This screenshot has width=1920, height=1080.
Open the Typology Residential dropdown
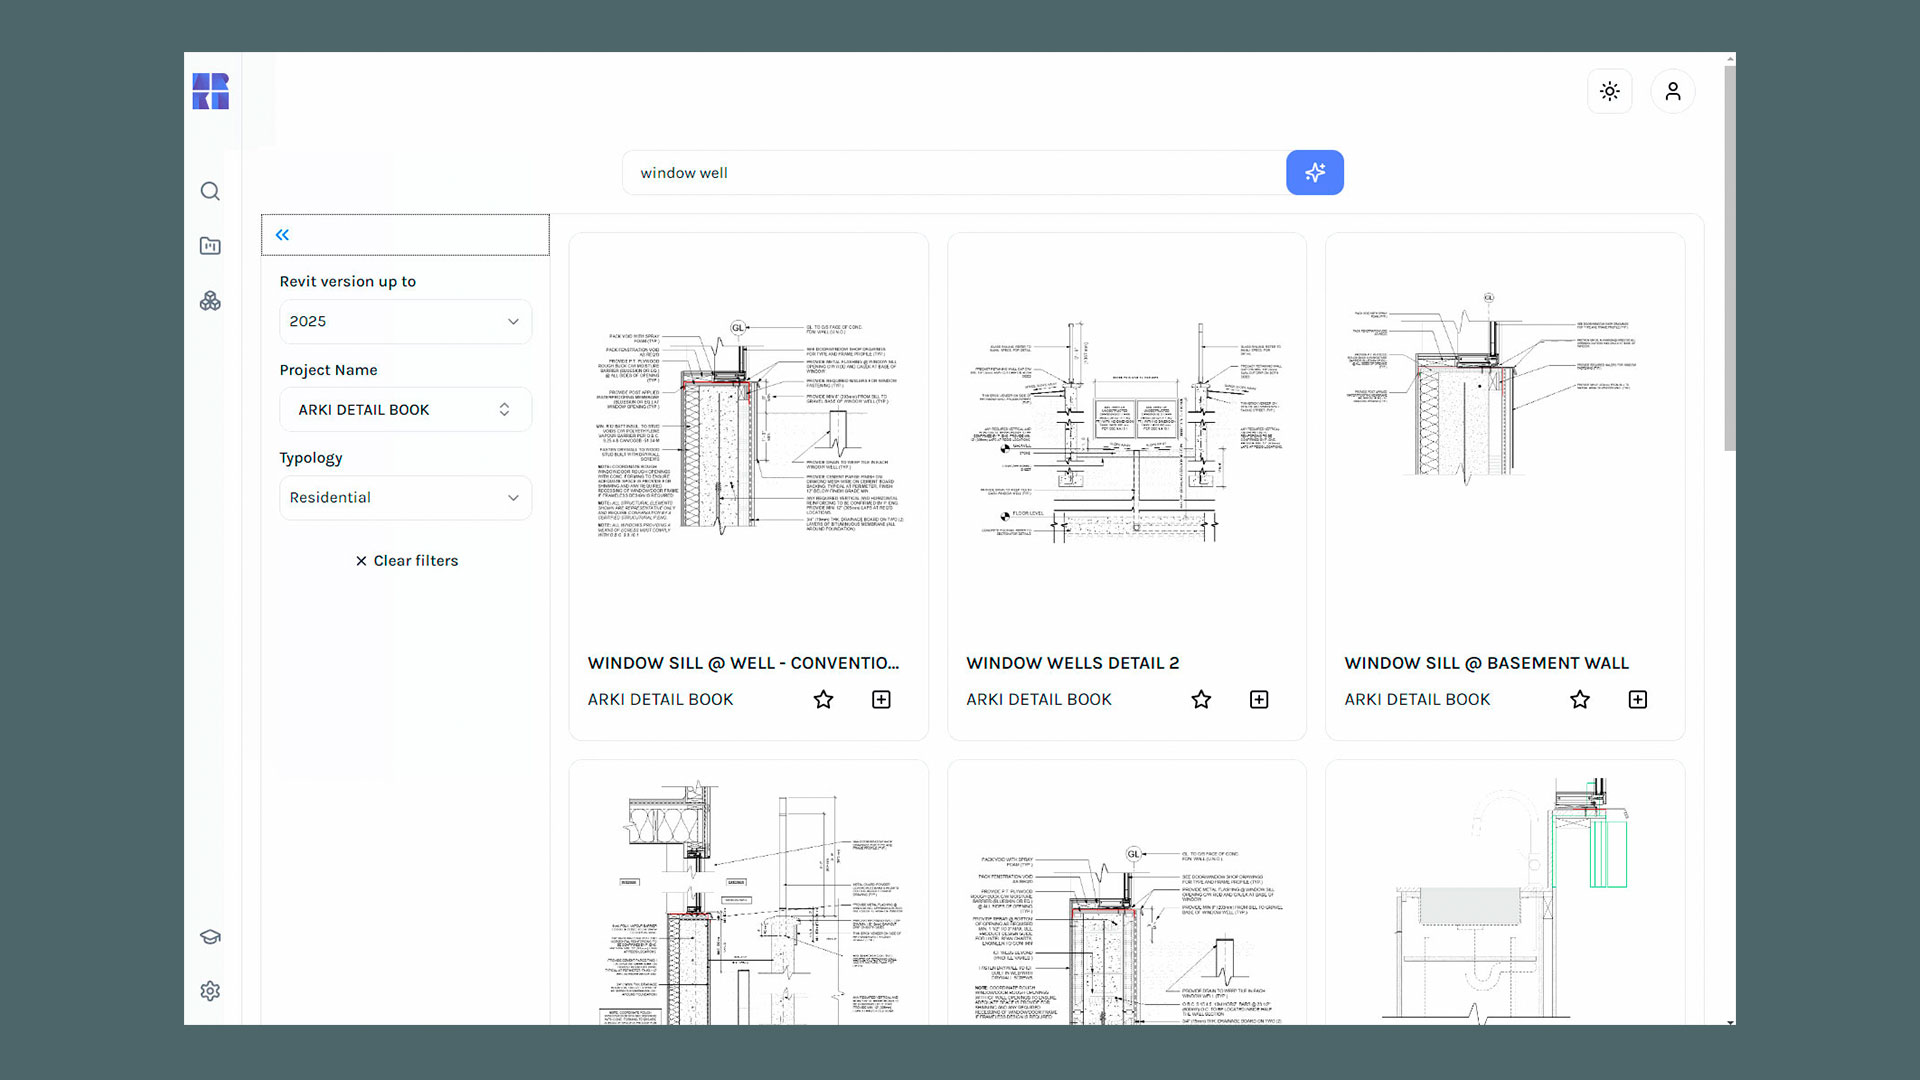click(x=406, y=498)
